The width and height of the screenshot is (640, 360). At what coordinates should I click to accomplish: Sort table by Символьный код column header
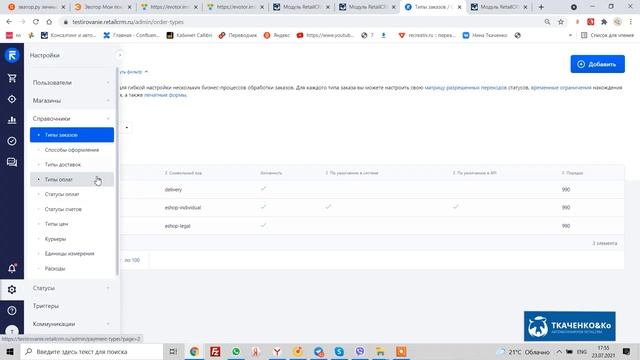[183, 173]
